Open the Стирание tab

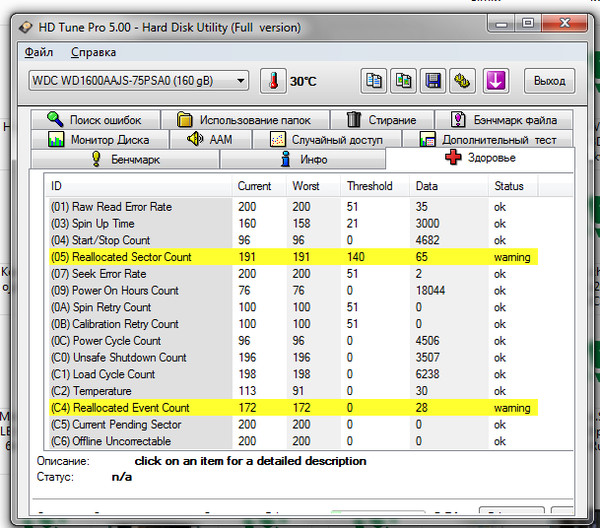[x=381, y=120]
